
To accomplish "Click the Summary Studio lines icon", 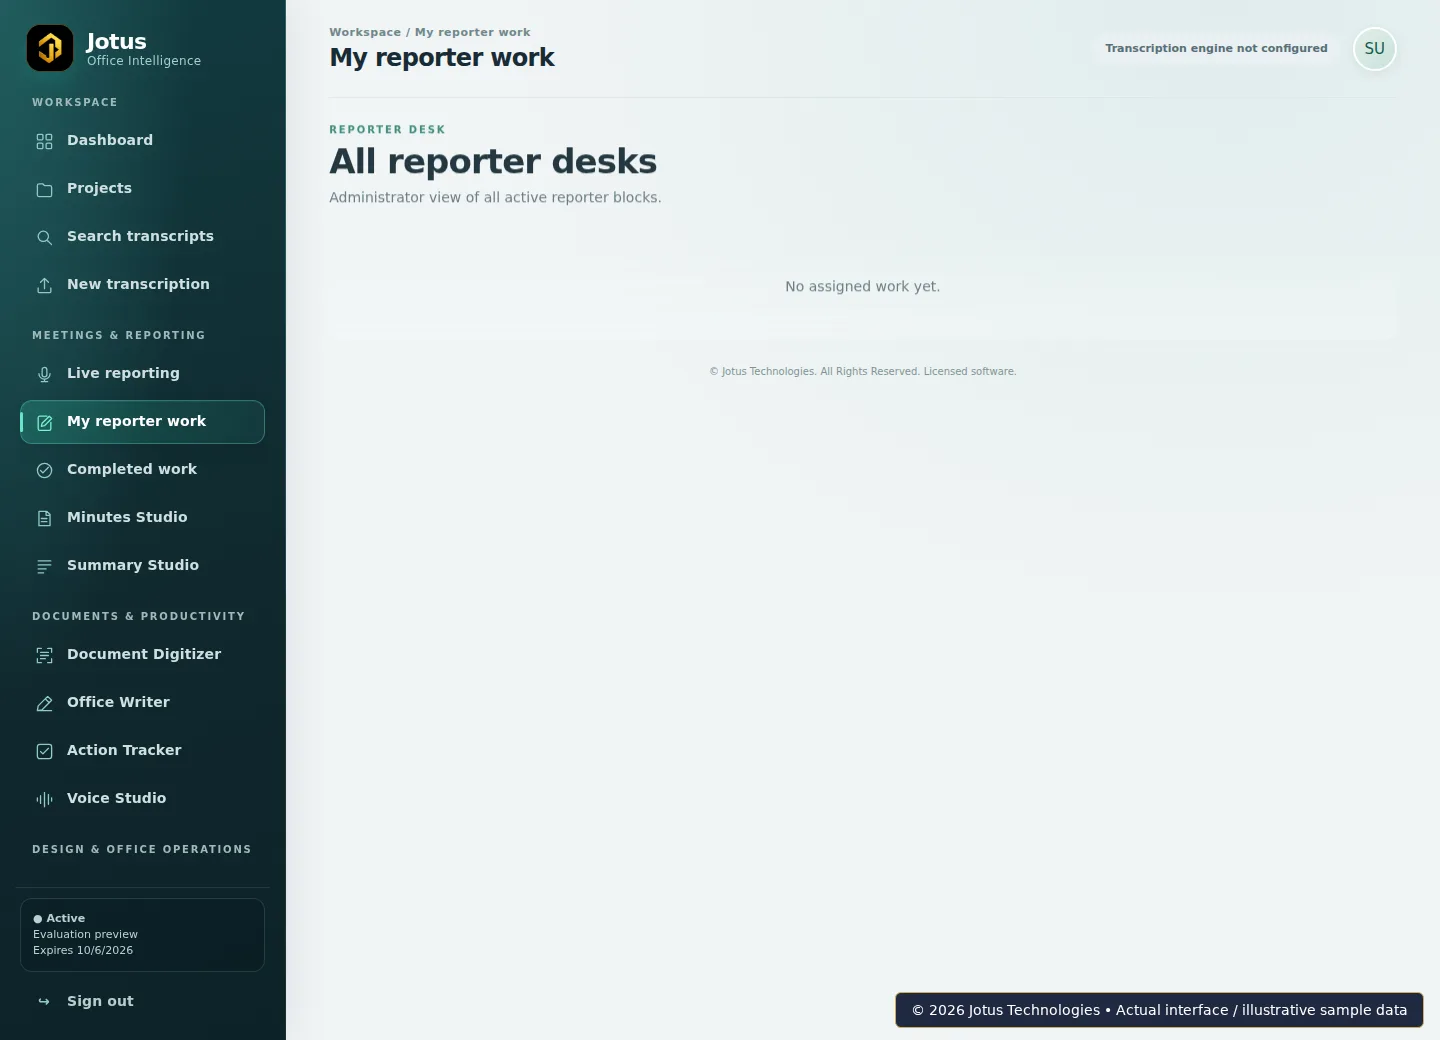I will coord(44,566).
